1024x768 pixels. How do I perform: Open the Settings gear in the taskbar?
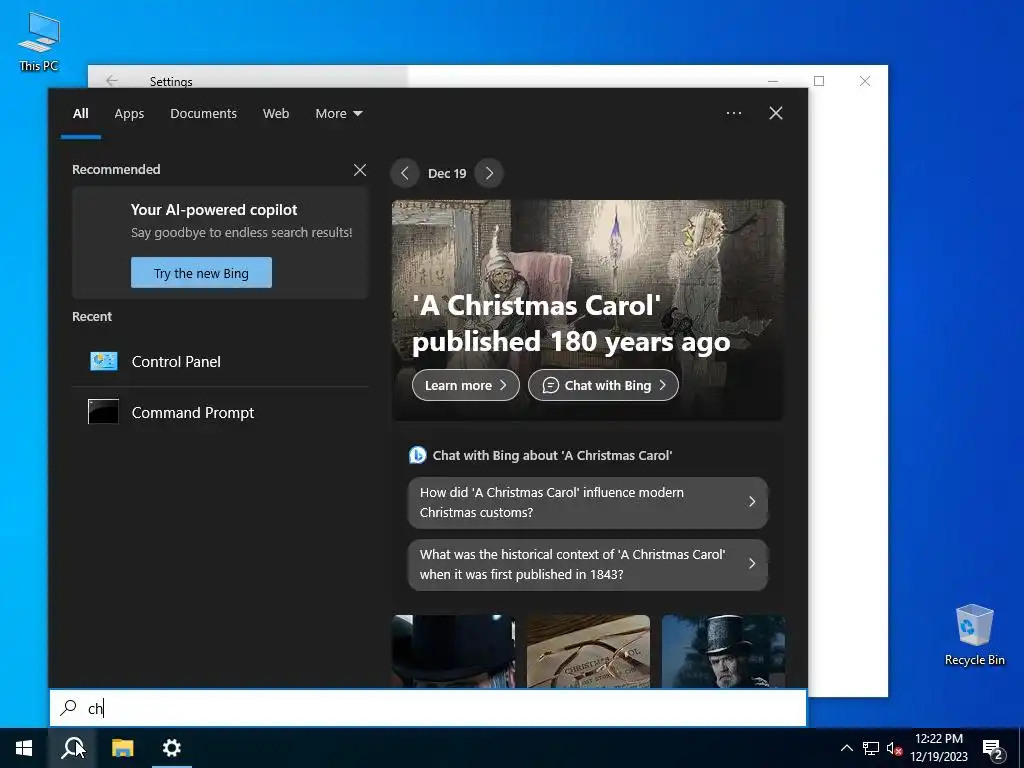[172, 748]
